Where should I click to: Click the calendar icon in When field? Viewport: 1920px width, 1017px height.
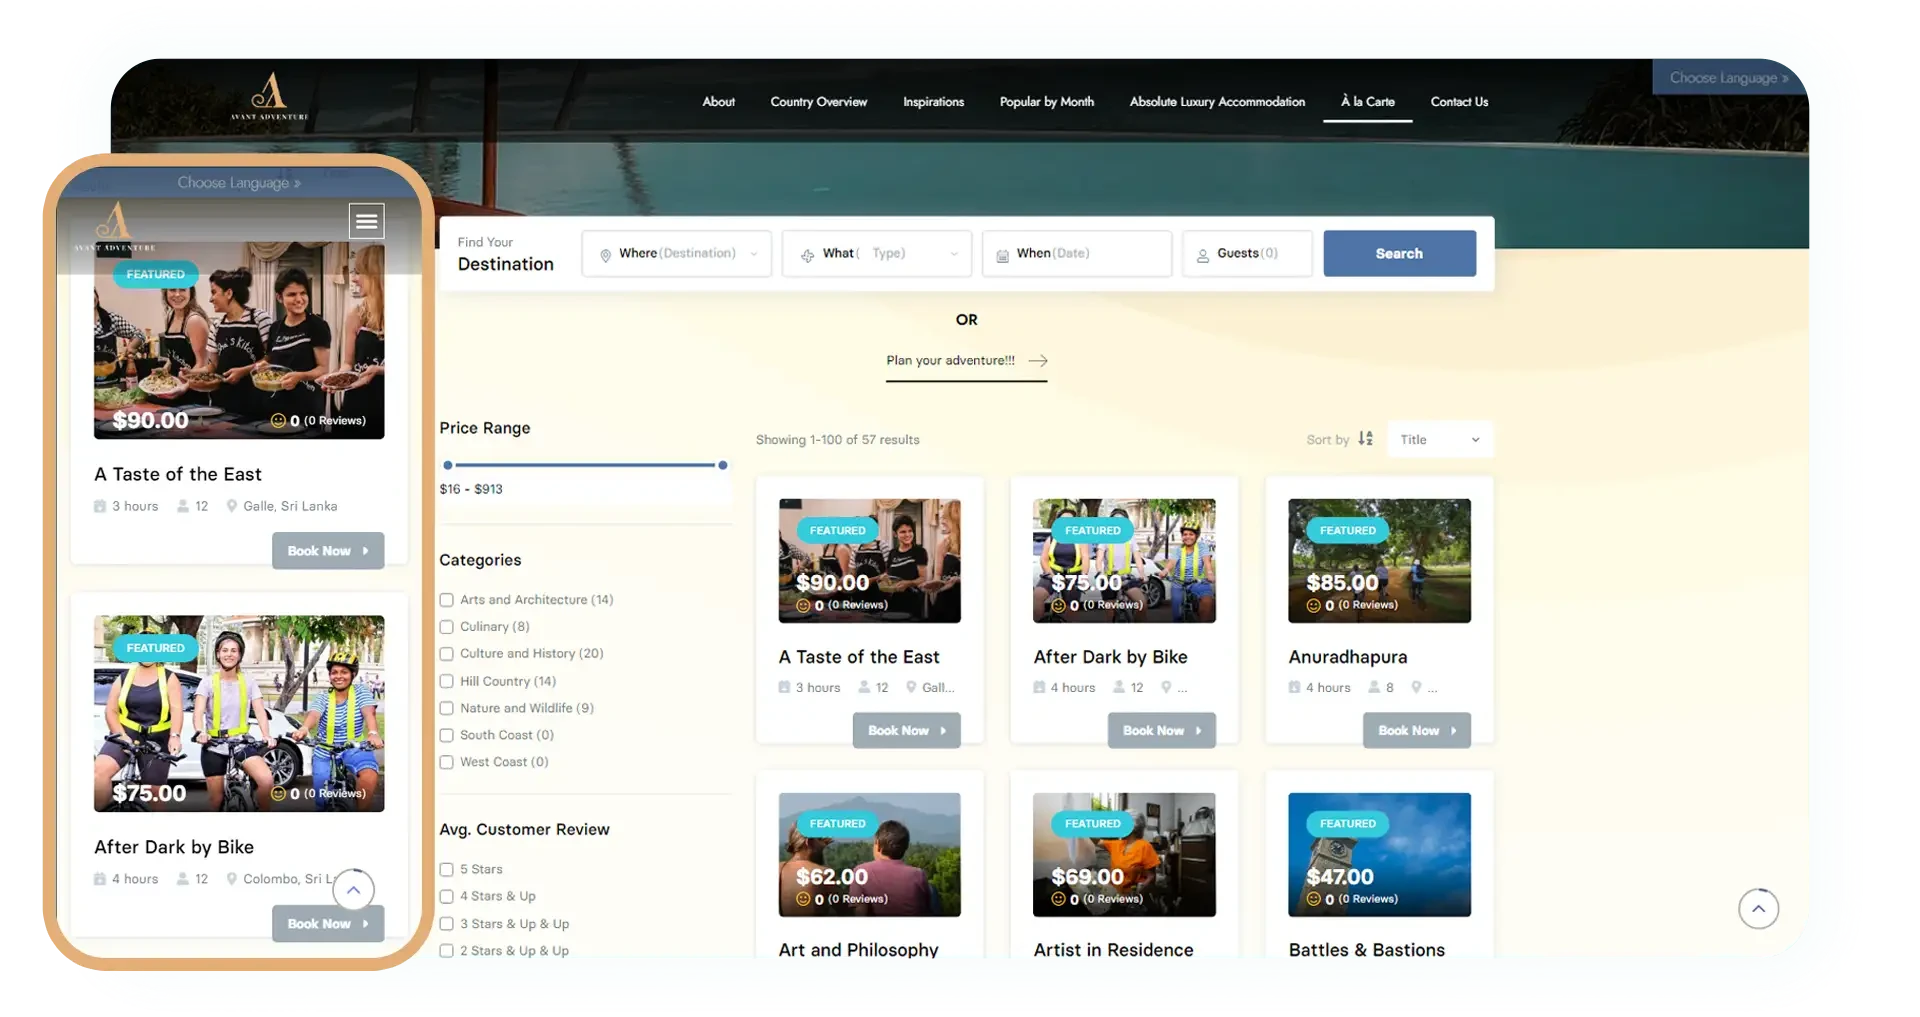click(x=1002, y=256)
